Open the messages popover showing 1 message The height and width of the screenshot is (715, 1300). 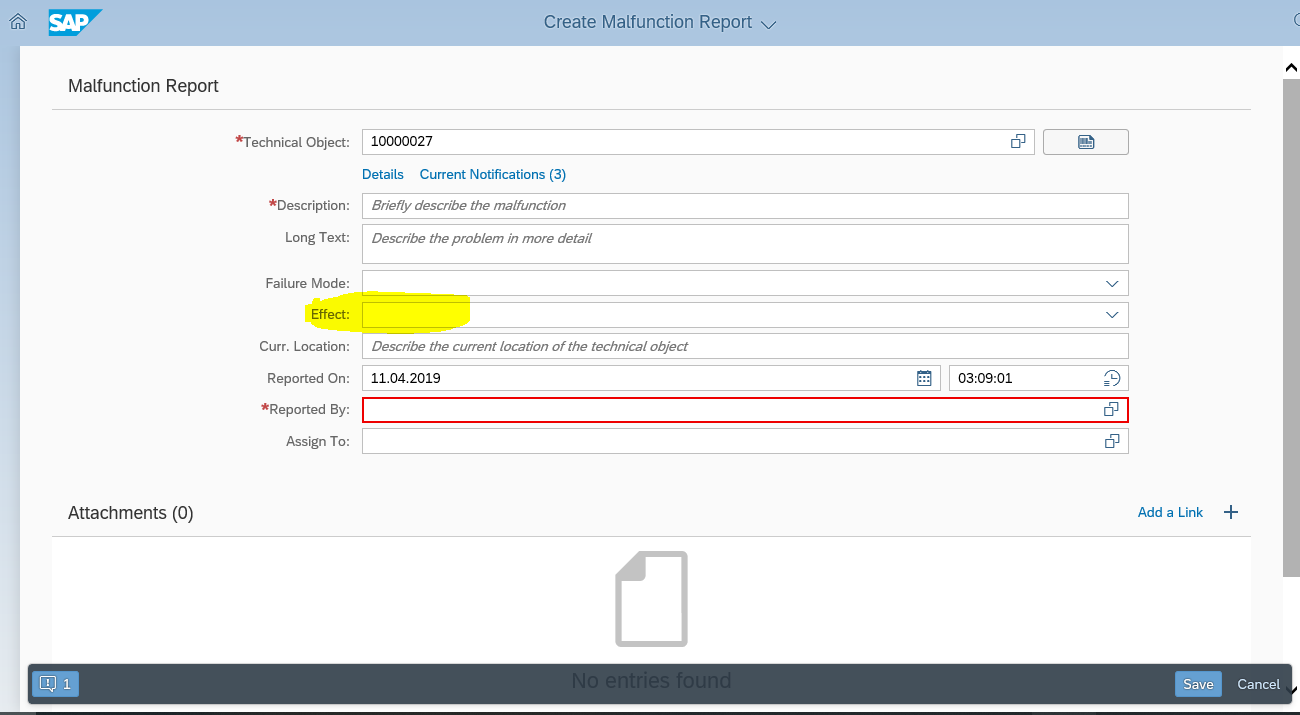(56, 684)
